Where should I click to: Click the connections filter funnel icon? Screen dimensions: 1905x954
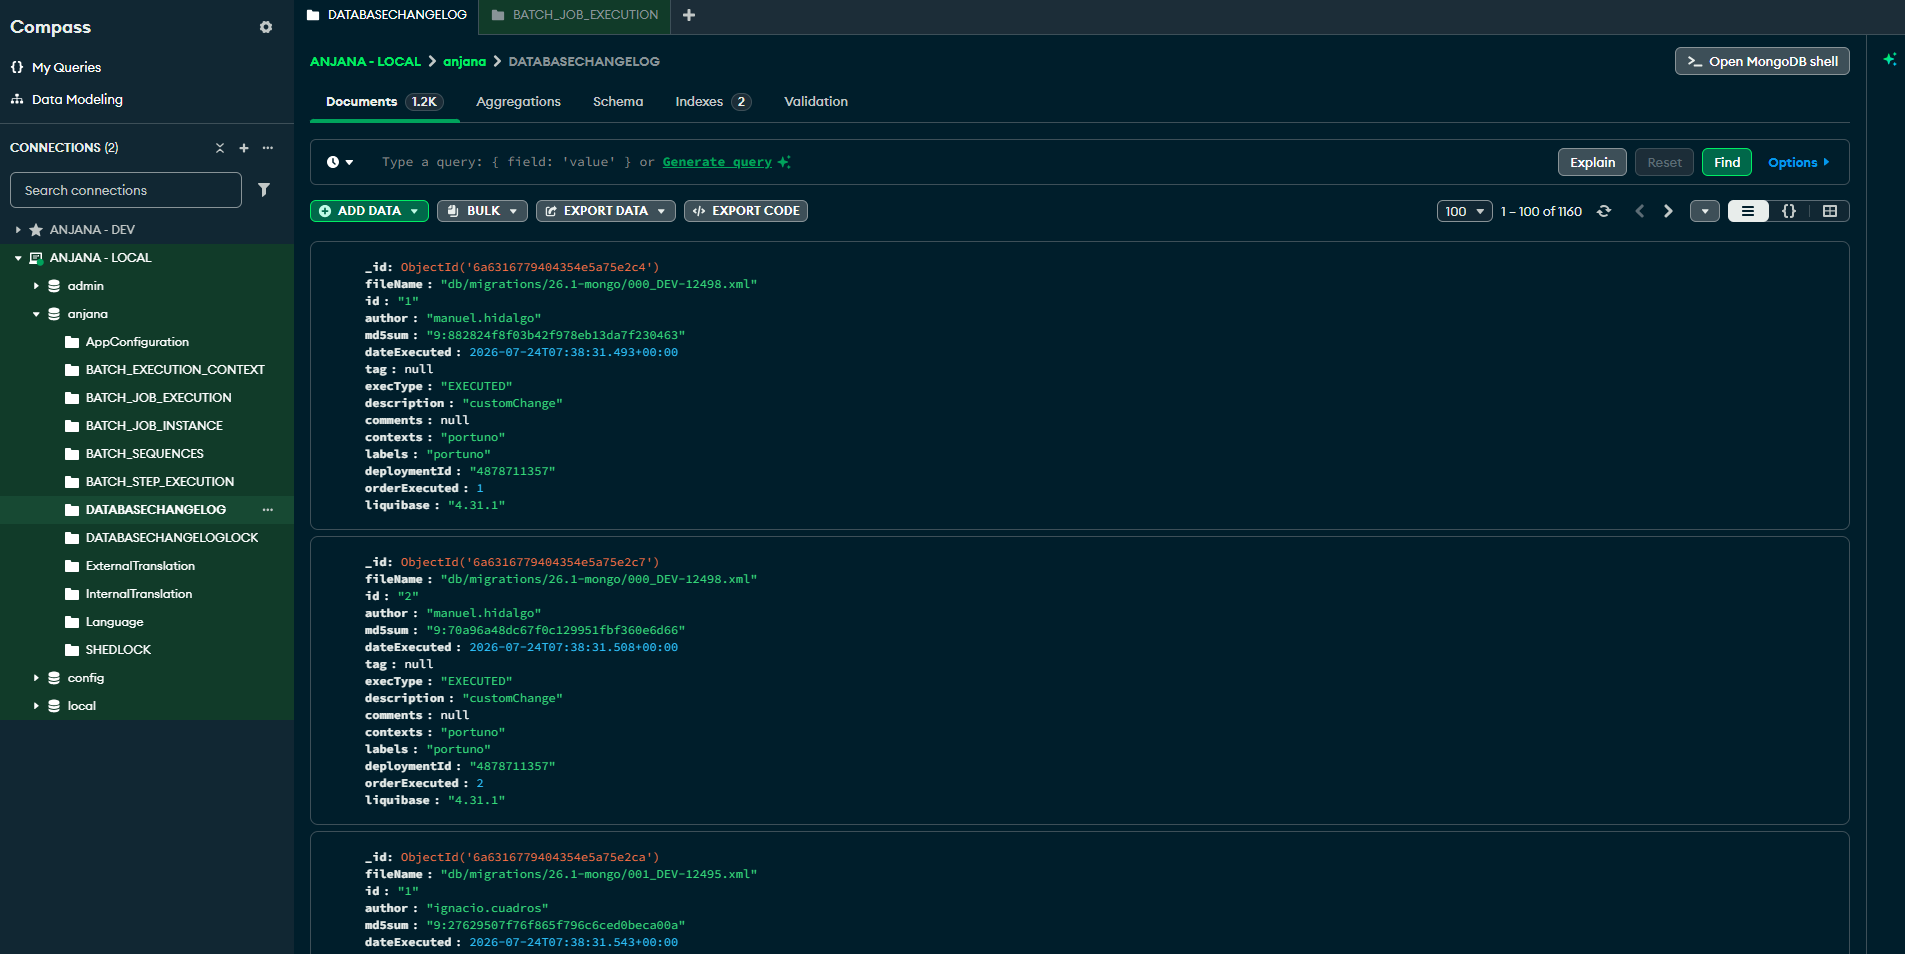pos(264,190)
